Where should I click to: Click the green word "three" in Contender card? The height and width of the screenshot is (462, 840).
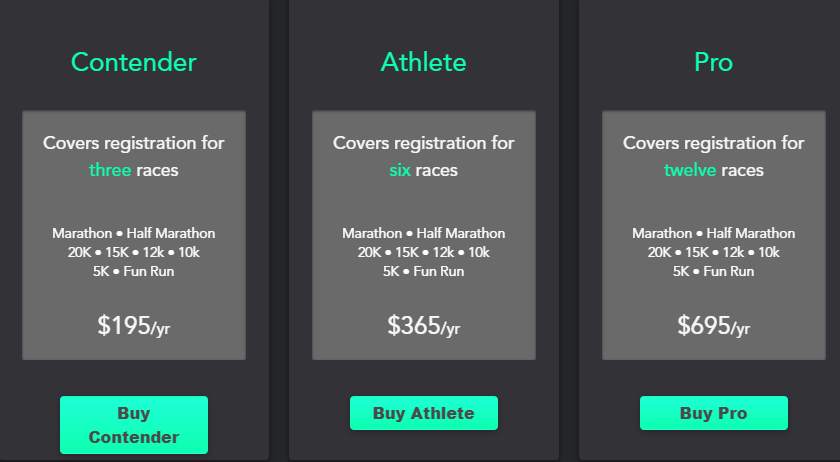pos(110,170)
